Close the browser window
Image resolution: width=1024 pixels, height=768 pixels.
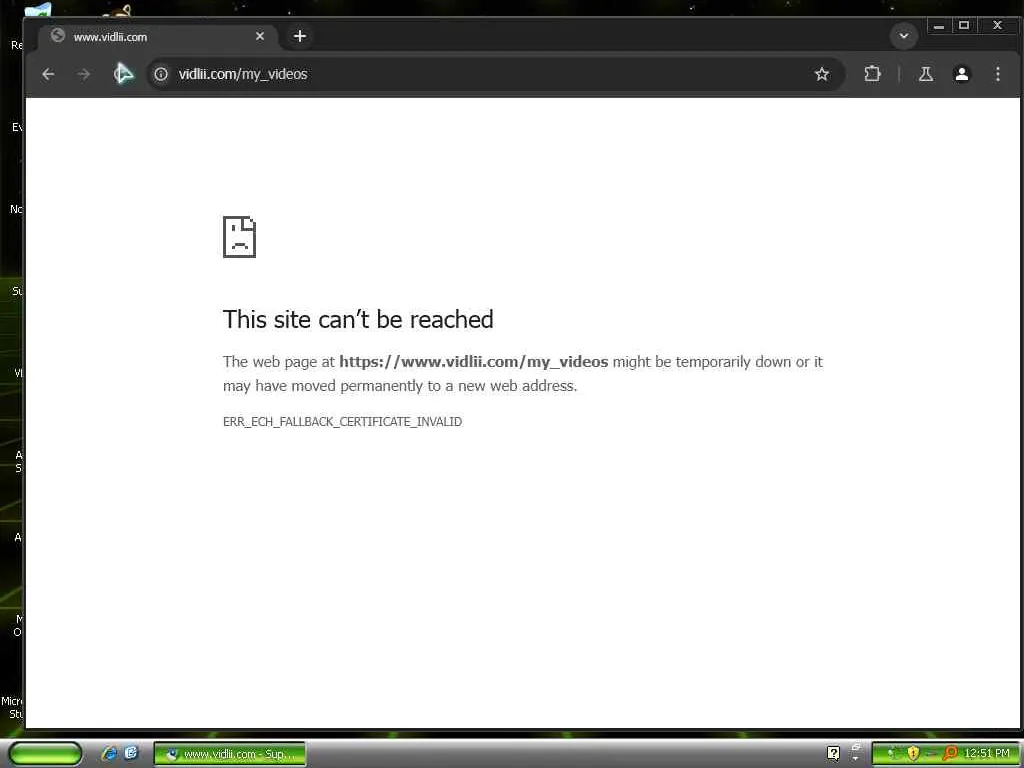[x=997, y=26]
